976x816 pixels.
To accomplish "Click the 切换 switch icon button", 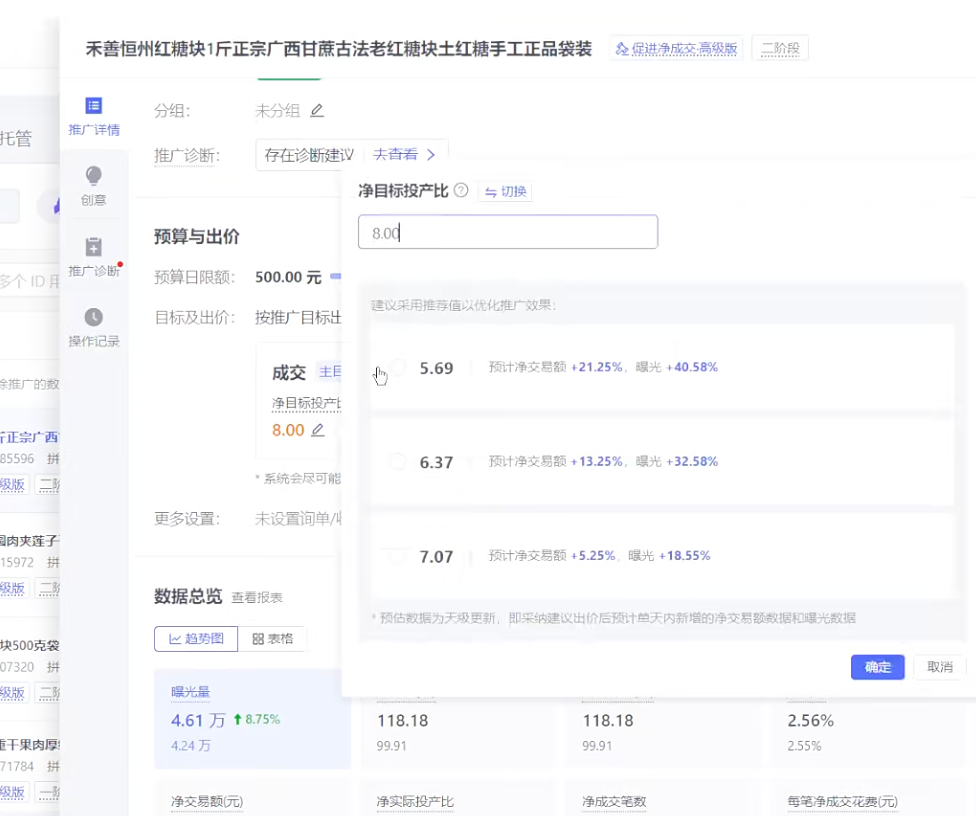I will (505, 192).
